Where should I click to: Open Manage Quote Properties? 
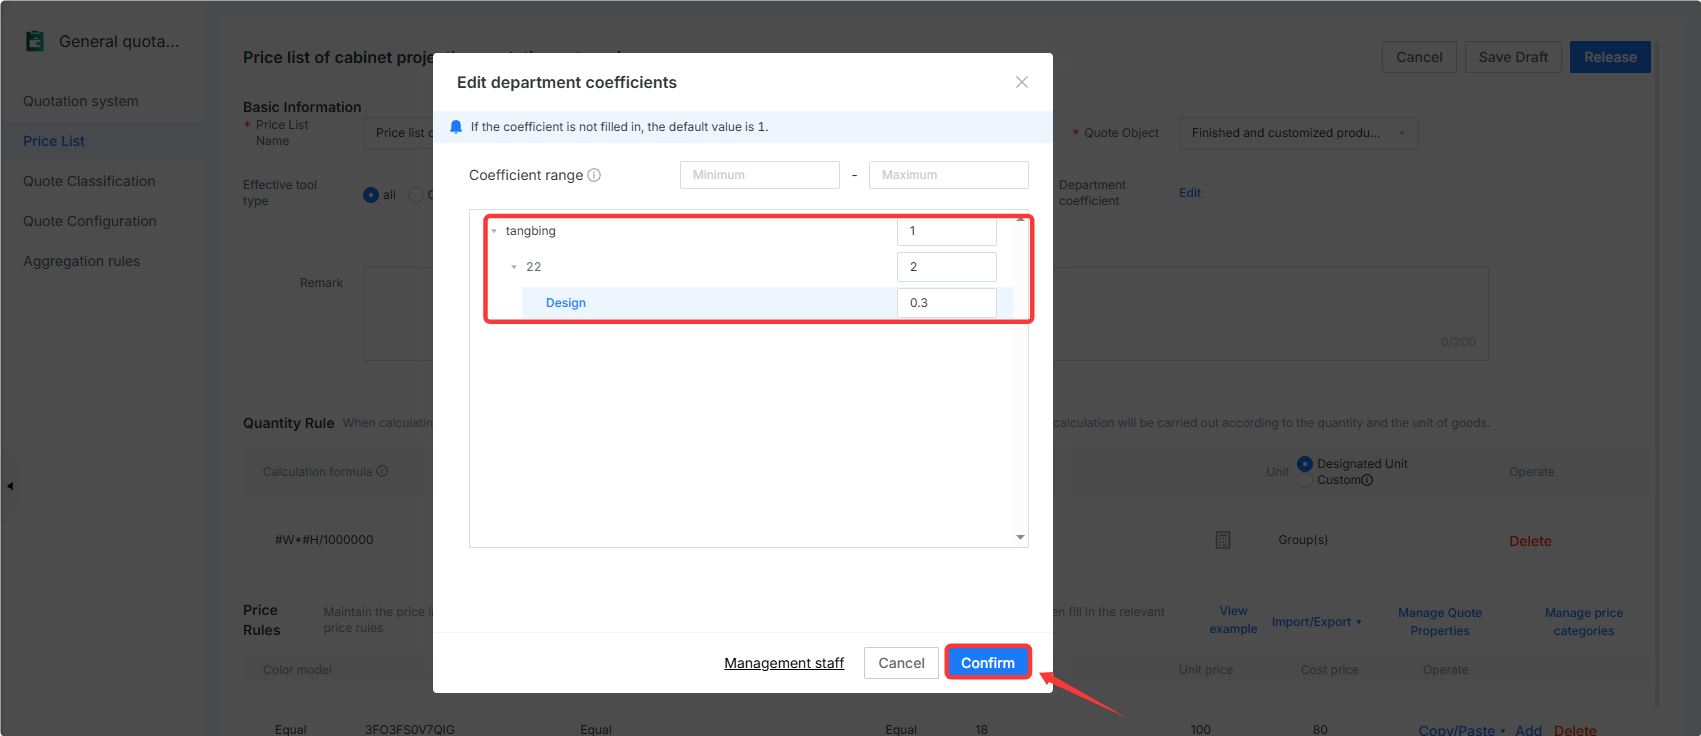[1440, 622]
